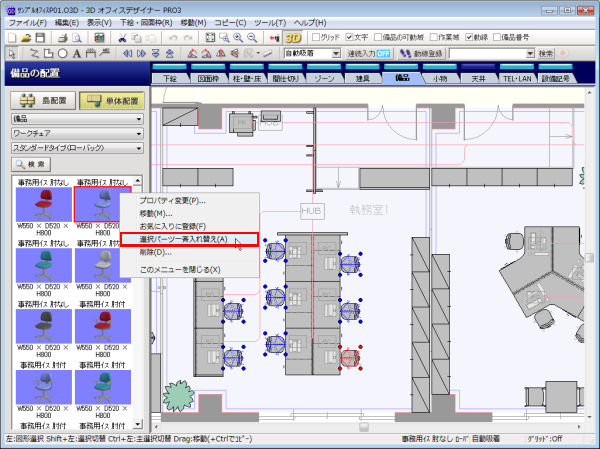Open the スタンダードタイプ(ローバック) dropdown

click(75, 148)
